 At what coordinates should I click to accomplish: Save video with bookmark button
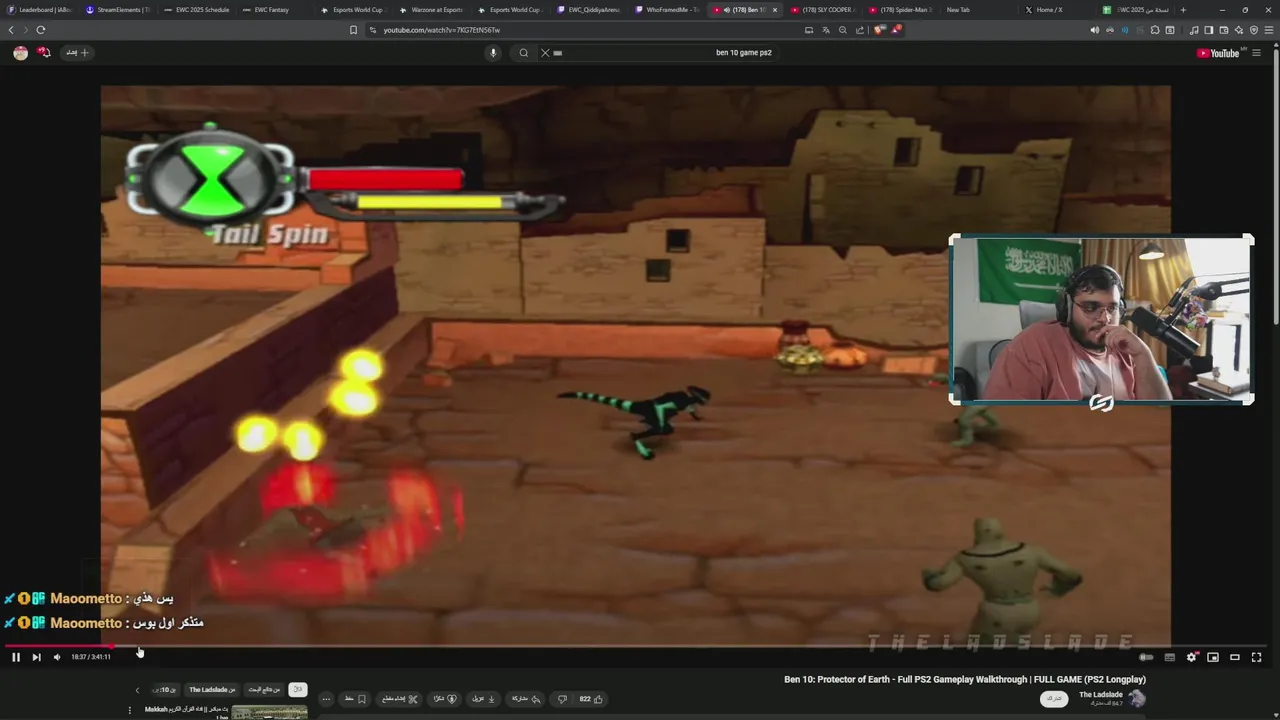pos(354,699)
